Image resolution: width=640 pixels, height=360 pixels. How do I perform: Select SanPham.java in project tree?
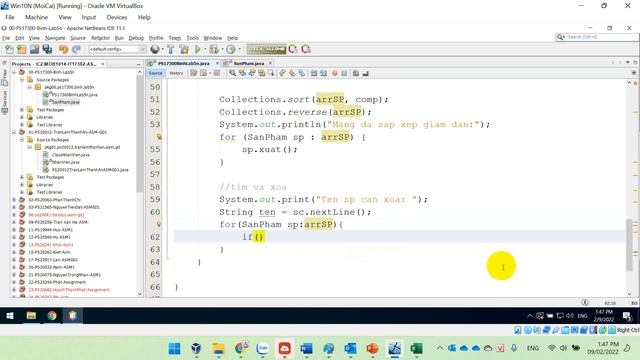click(66, 102)
